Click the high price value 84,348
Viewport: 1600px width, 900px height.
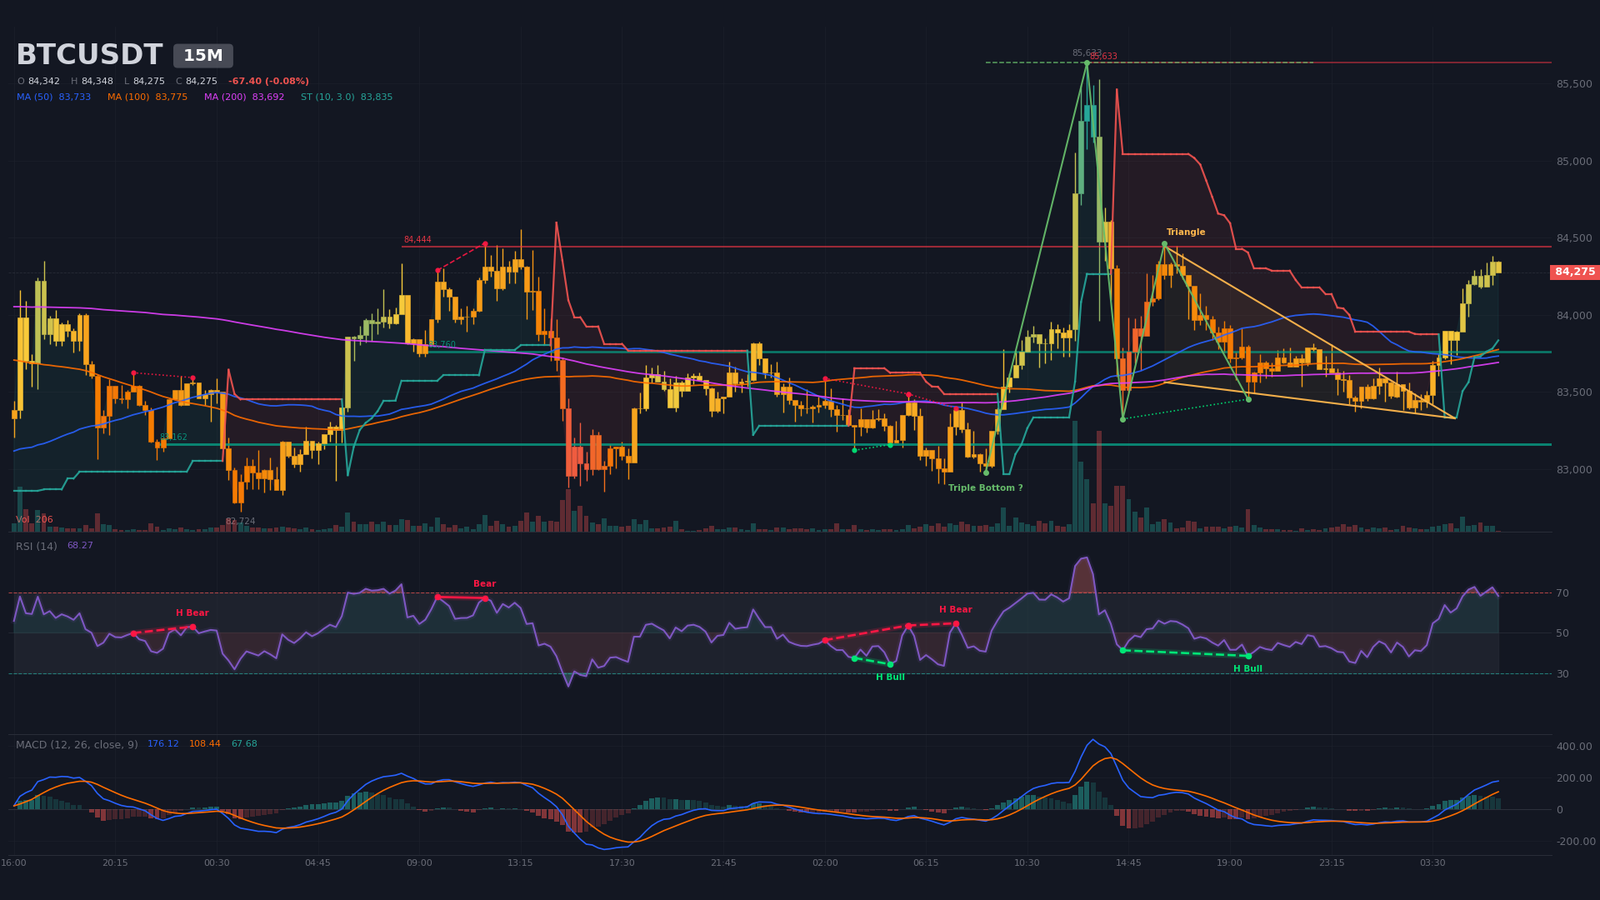(x=97, y=81)
